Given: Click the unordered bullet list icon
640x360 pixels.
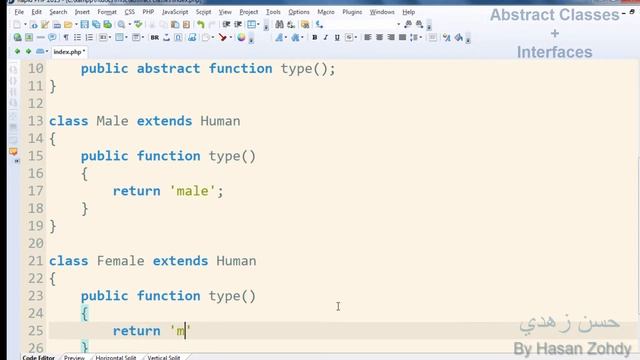Looking at the screenshot, I should [x=77, y=38].
